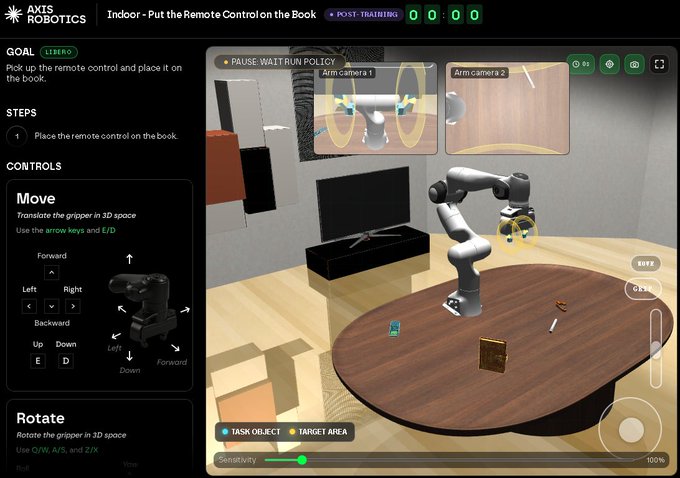Viewport: 680px width, 478px height.
Task: Click the Backward down-arrow key button
Action: [52, 306]
